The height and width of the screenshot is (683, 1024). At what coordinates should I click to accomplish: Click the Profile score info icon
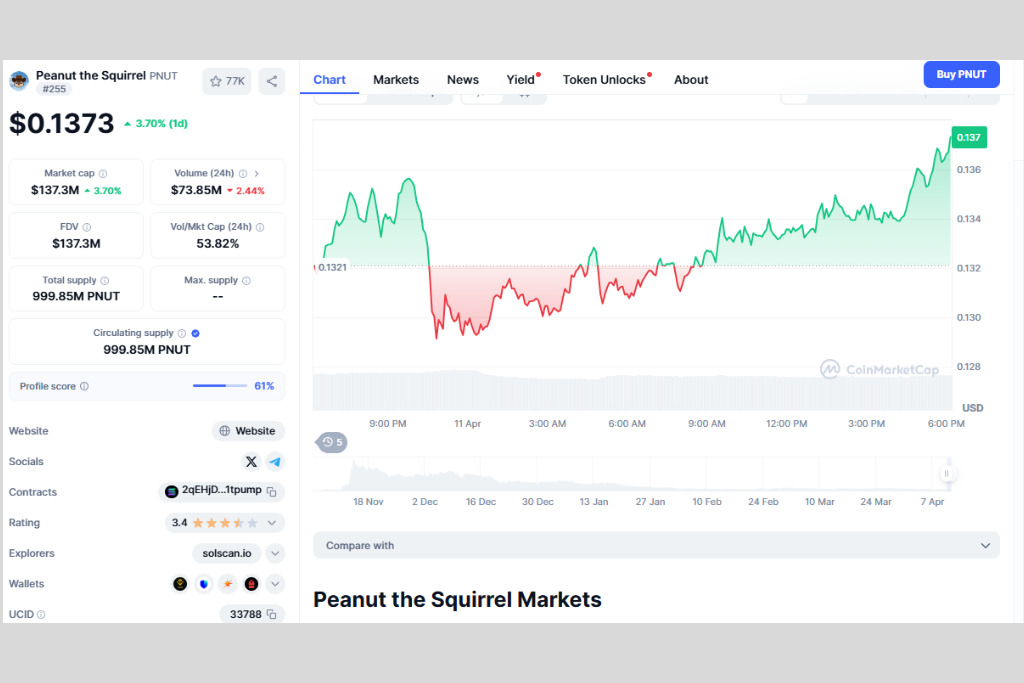(x=84, y=387)
